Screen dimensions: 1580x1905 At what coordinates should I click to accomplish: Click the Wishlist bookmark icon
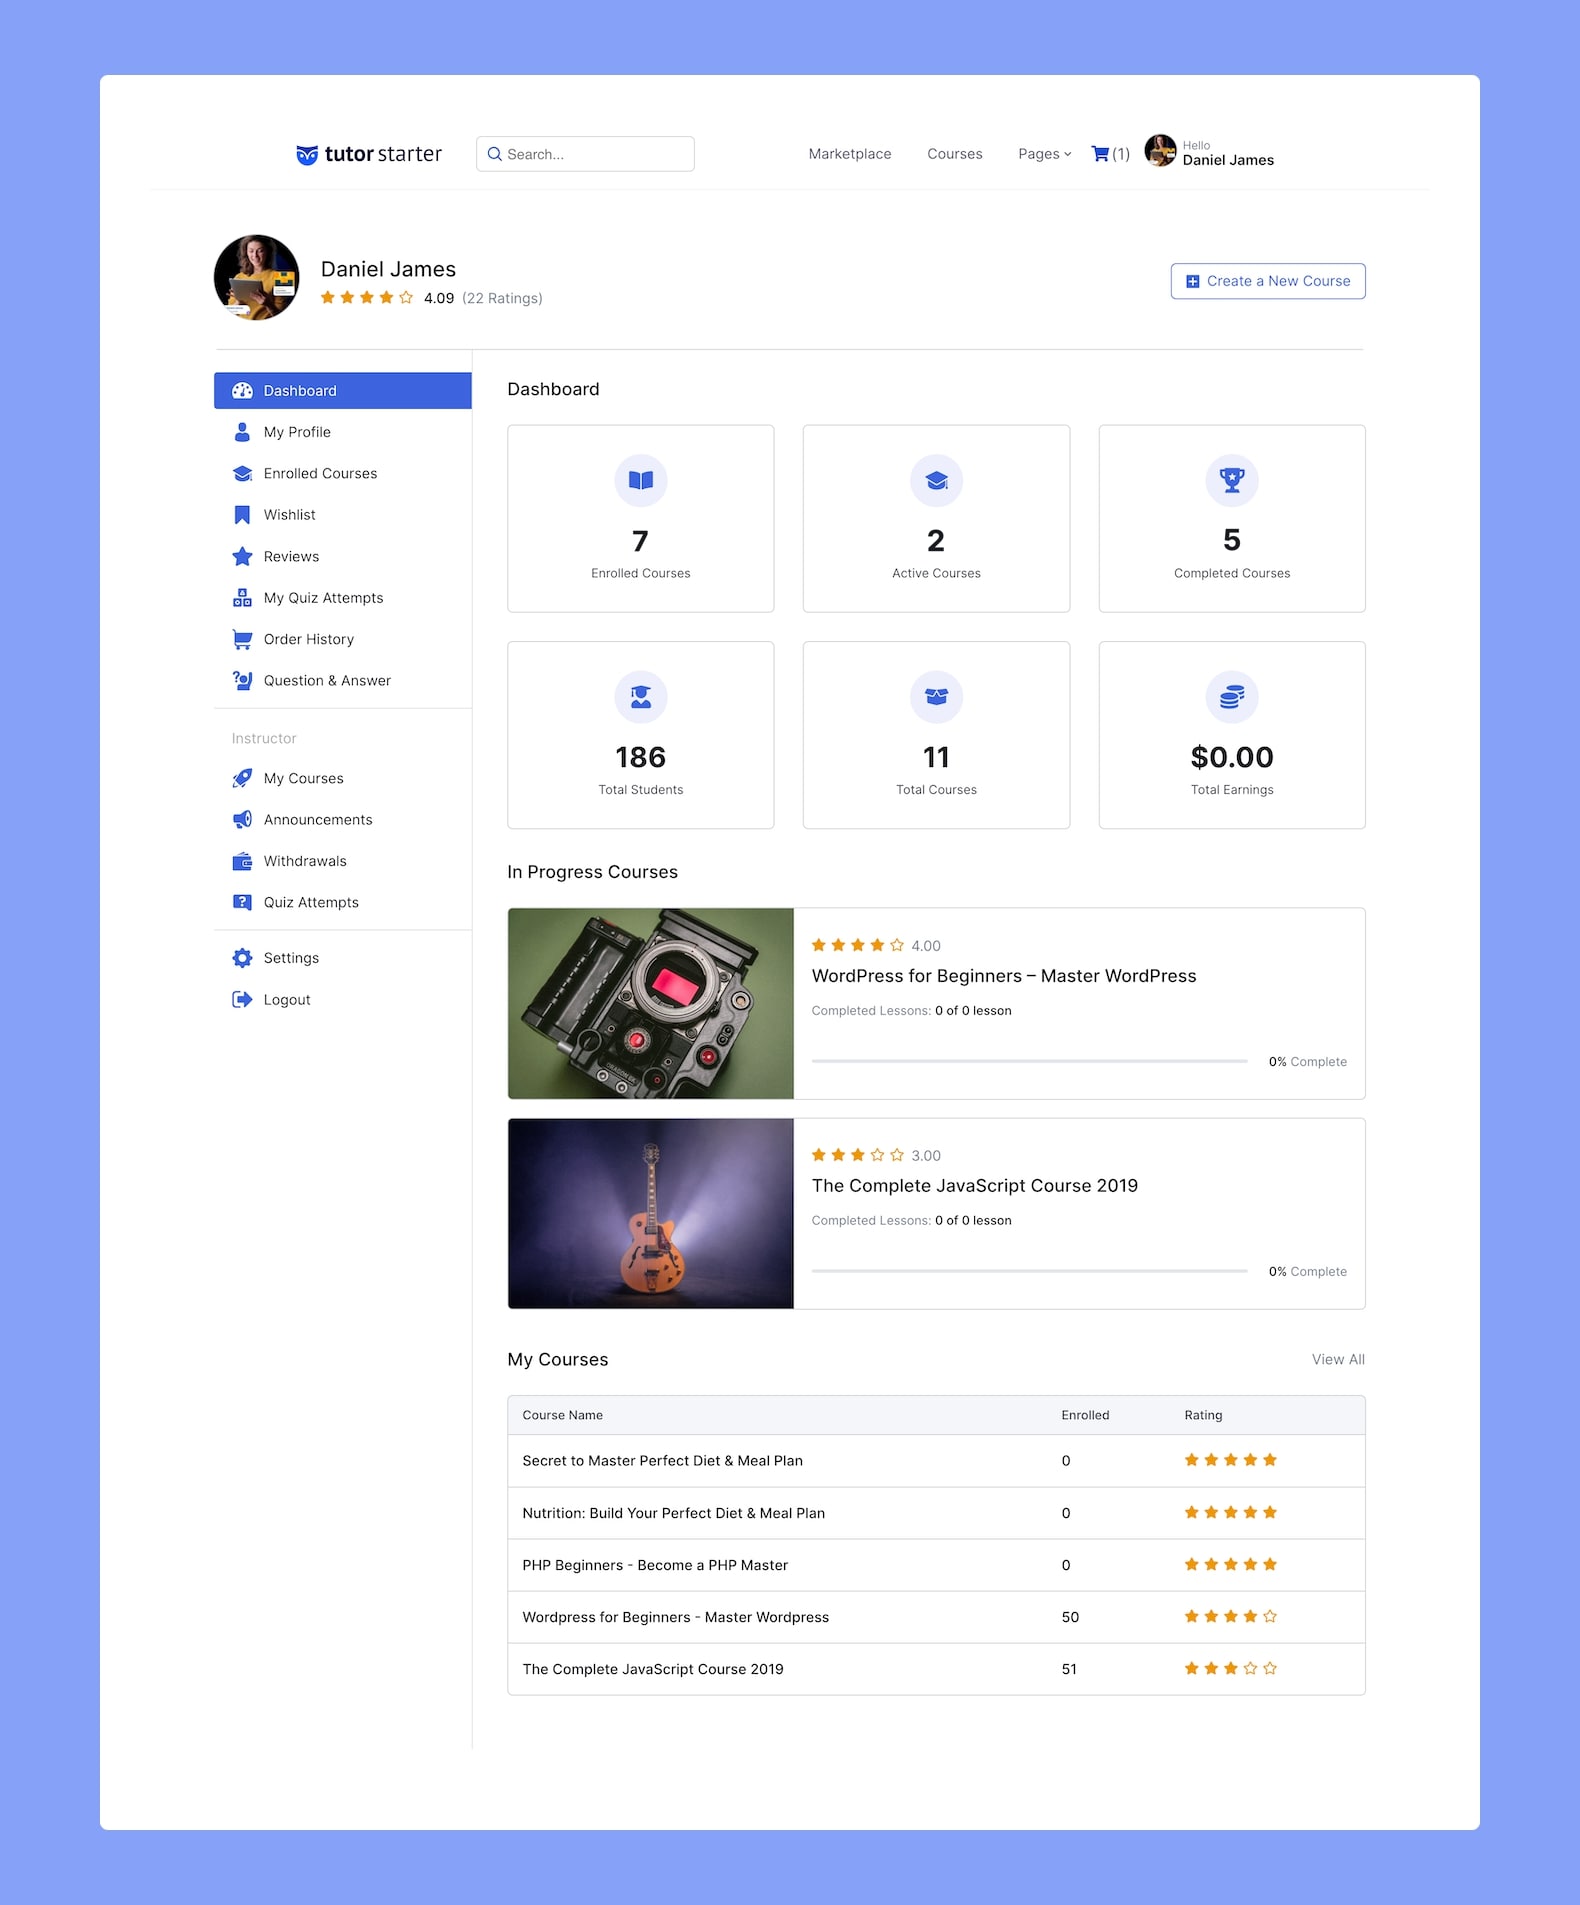(x=242, y=515)
